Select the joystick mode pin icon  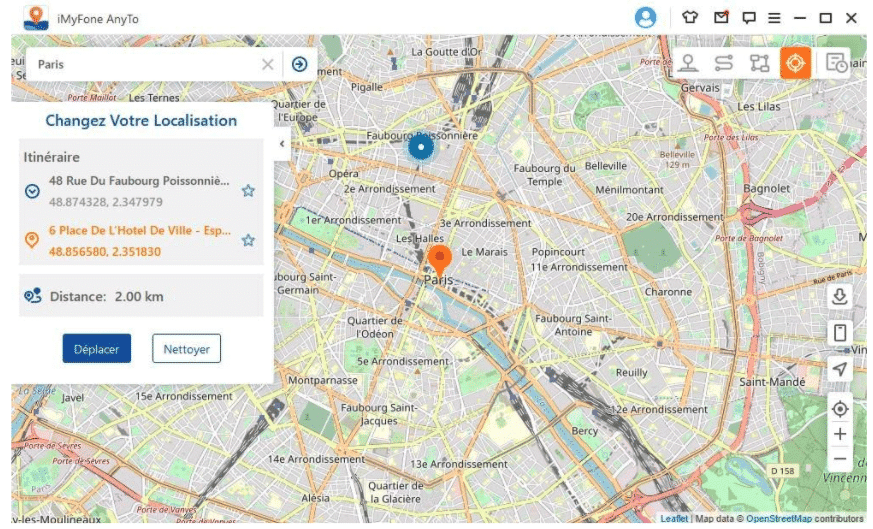click(688, 63)
